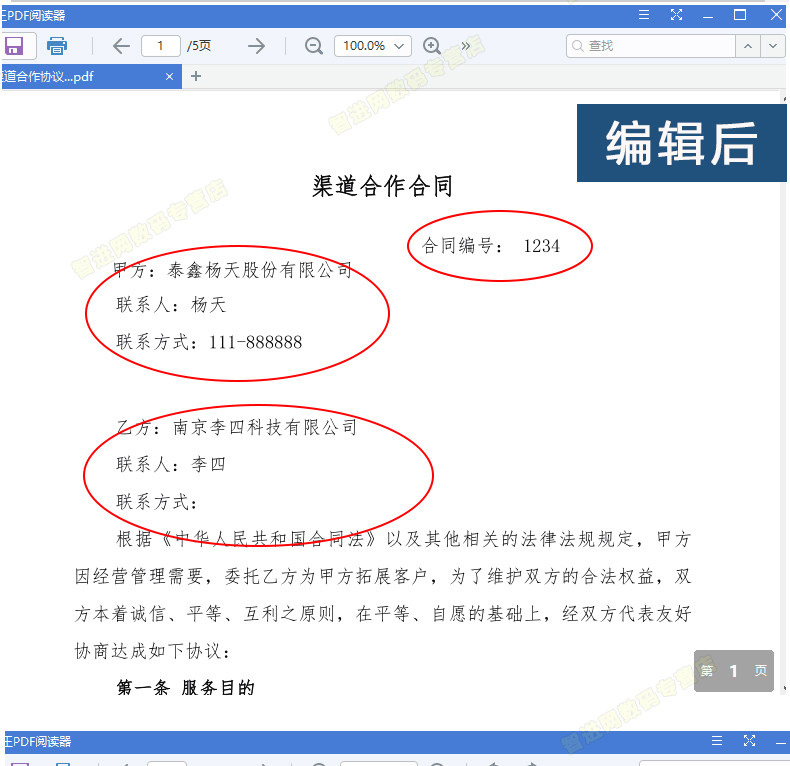This screenshot has height=766, width=790.
Task: Click the page number input field
Action: tap(161, 46)
